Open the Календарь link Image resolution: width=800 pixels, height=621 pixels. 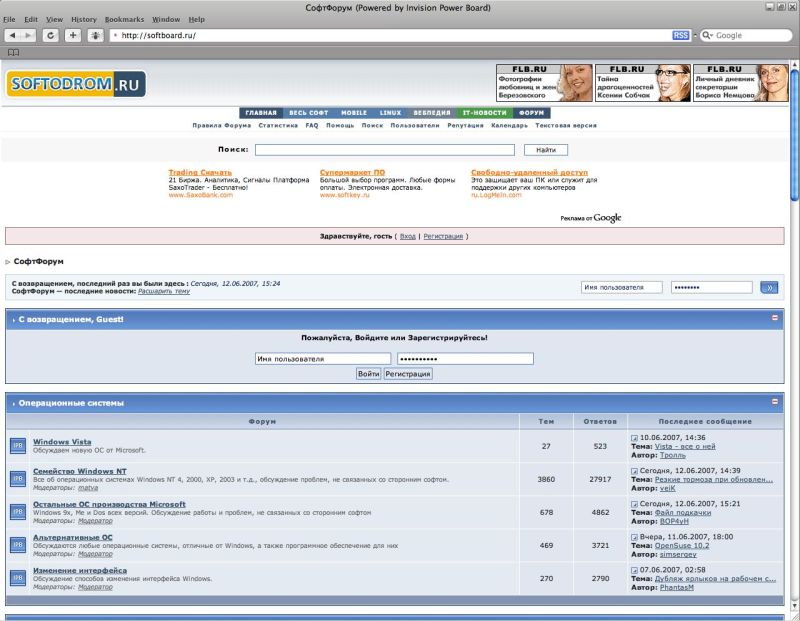(509, 126)
